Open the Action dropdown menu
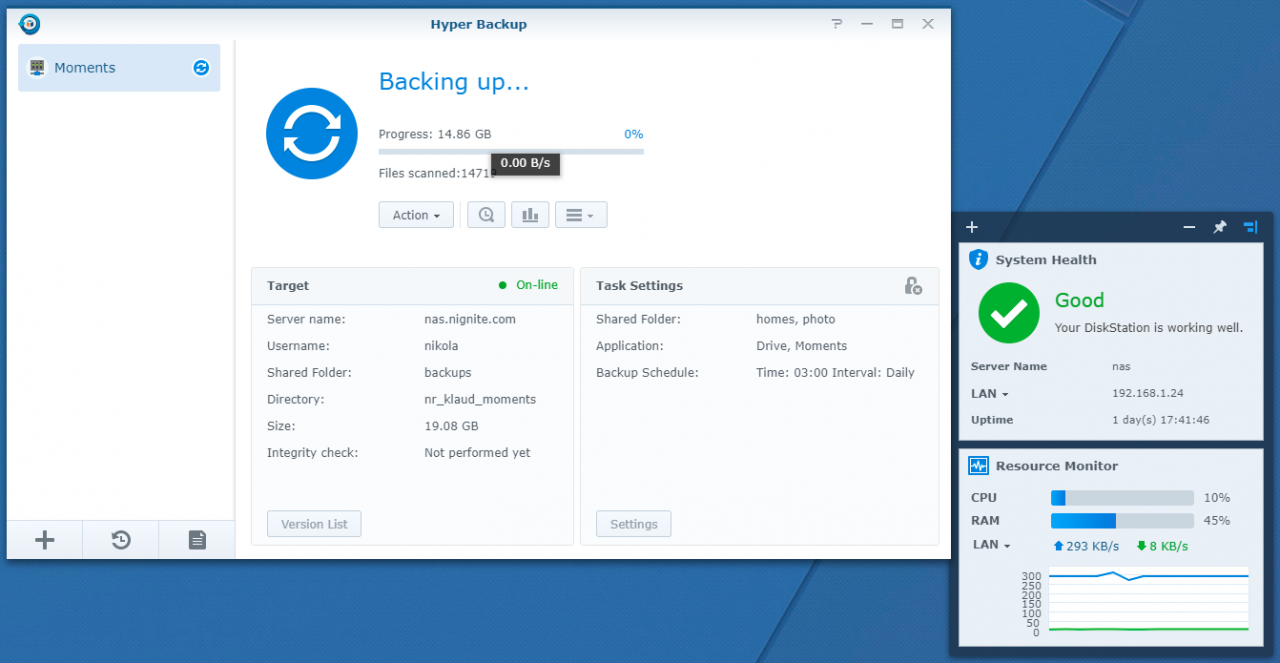Screen dimensions: 1280x663 coord(415,214)
